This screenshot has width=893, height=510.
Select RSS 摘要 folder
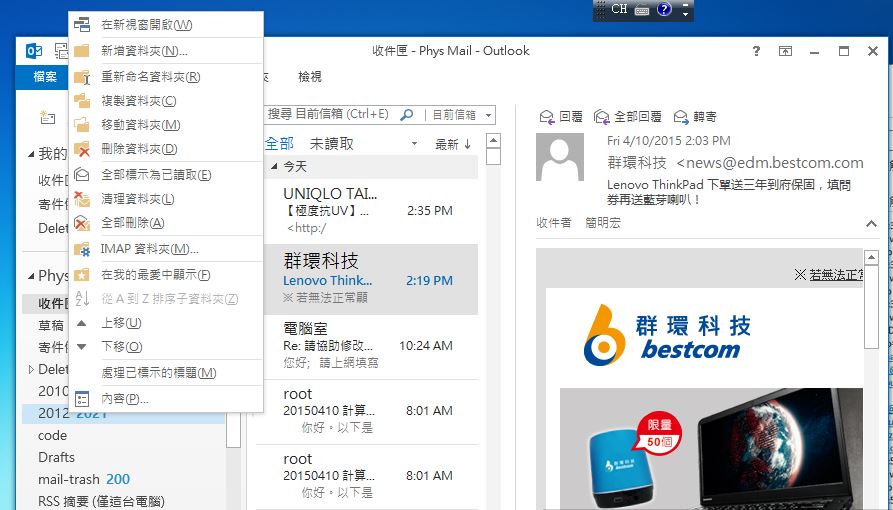click(x=101, y=501)
